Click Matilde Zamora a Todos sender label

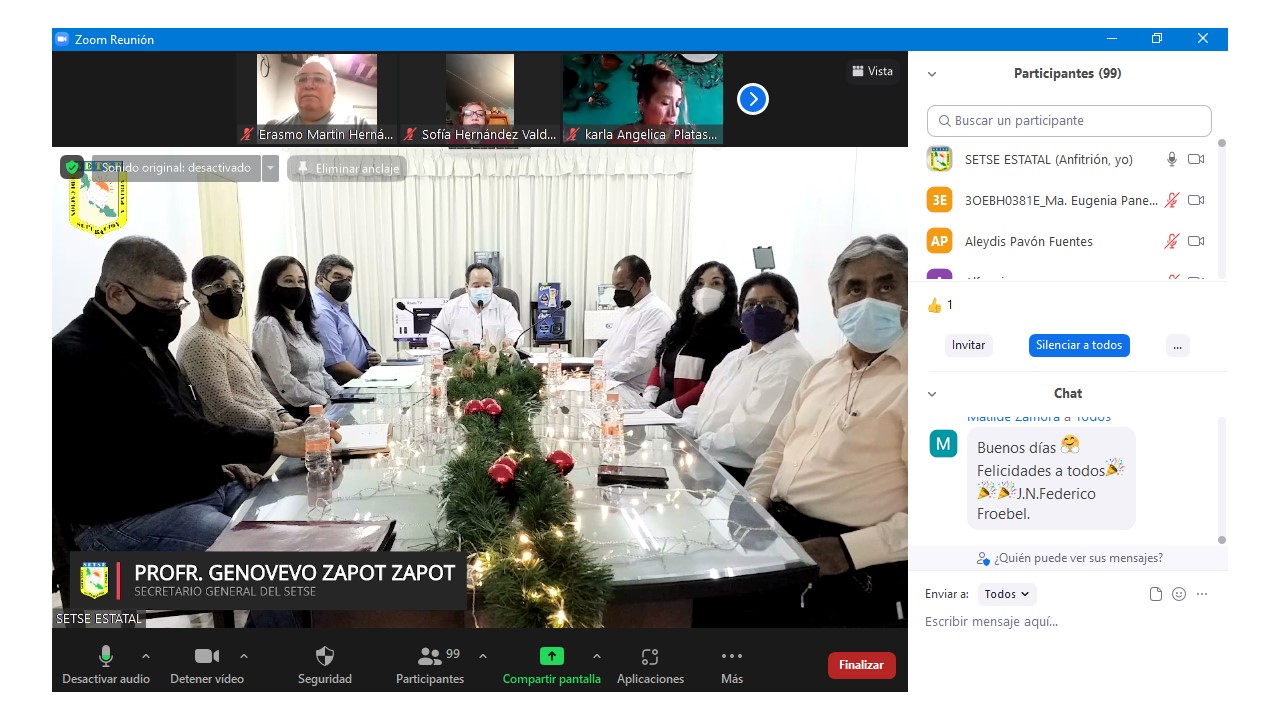click(1039, 417)
